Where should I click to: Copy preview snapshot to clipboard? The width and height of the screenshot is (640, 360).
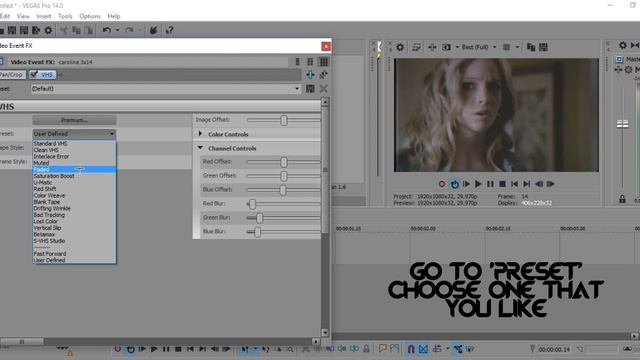point(531,47)
